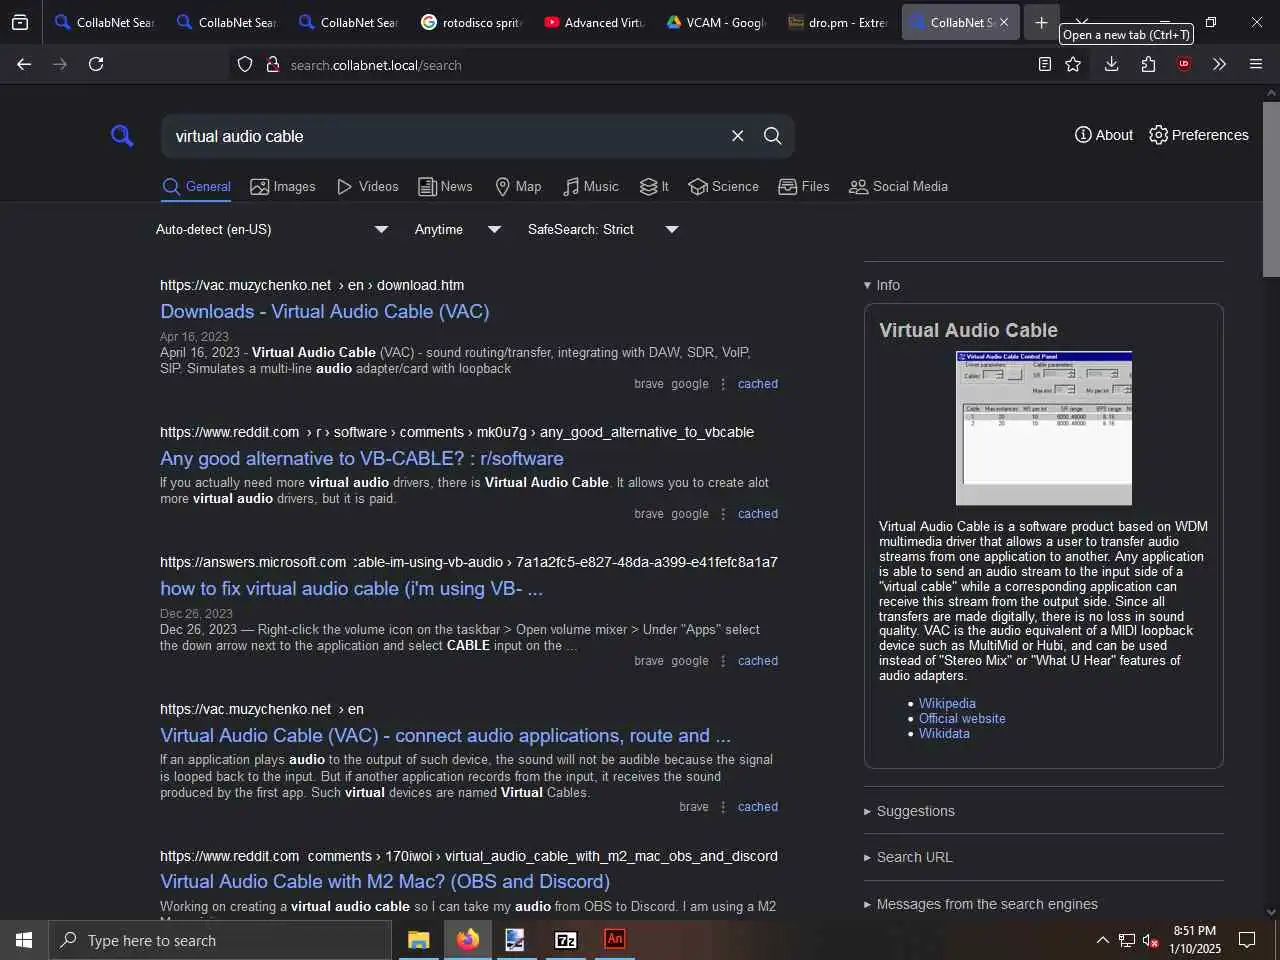The image size is (1280, 960).
Task: Click tracking protection shield icon
Action: 245,64
